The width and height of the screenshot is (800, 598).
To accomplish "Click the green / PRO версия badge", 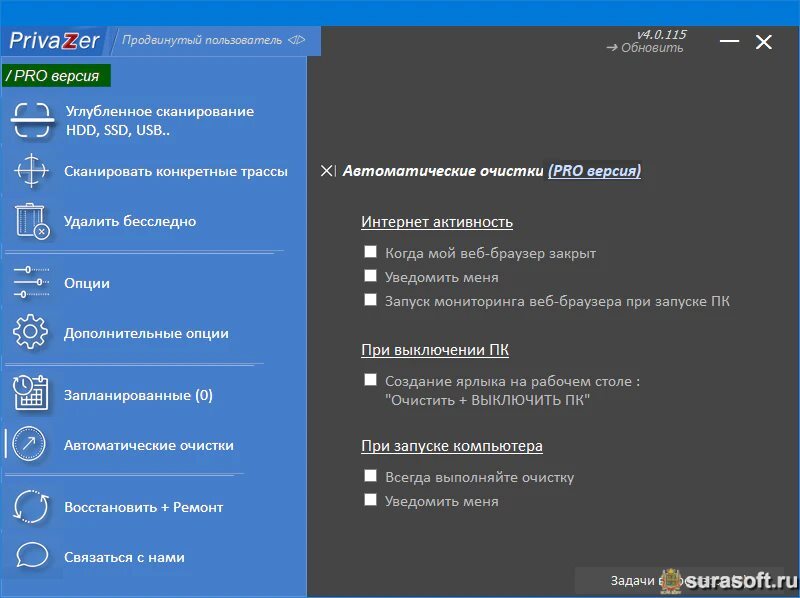I will pyautogui.click(x=56, y=76).
